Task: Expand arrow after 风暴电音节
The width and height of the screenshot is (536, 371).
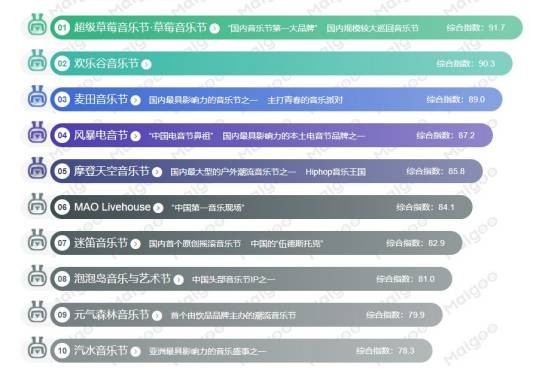Action: click(x=136, y=136)
